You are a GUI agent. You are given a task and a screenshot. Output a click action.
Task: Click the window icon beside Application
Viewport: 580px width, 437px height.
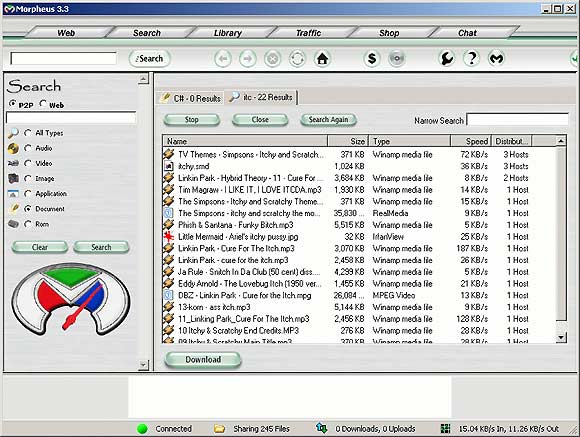tap(13, 194)
